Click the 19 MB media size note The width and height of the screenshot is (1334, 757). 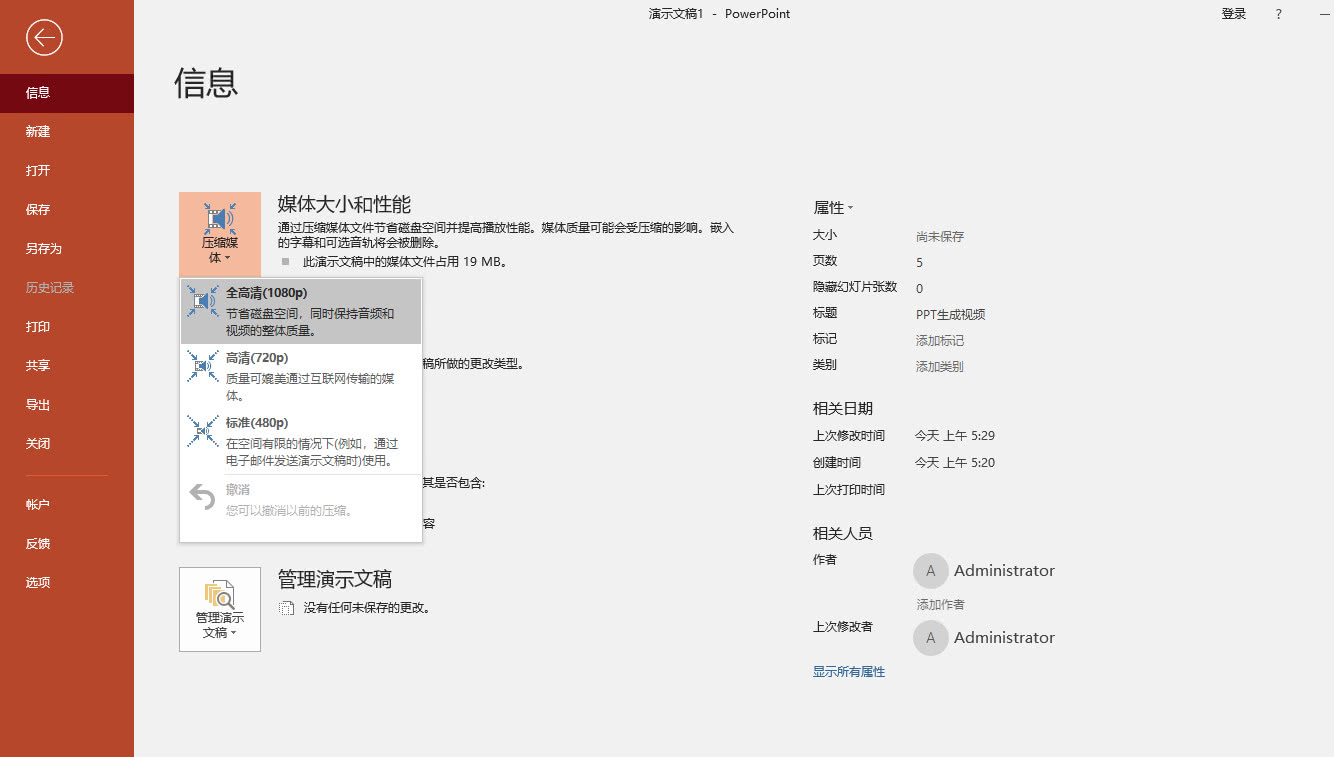(x=406, y=262)
